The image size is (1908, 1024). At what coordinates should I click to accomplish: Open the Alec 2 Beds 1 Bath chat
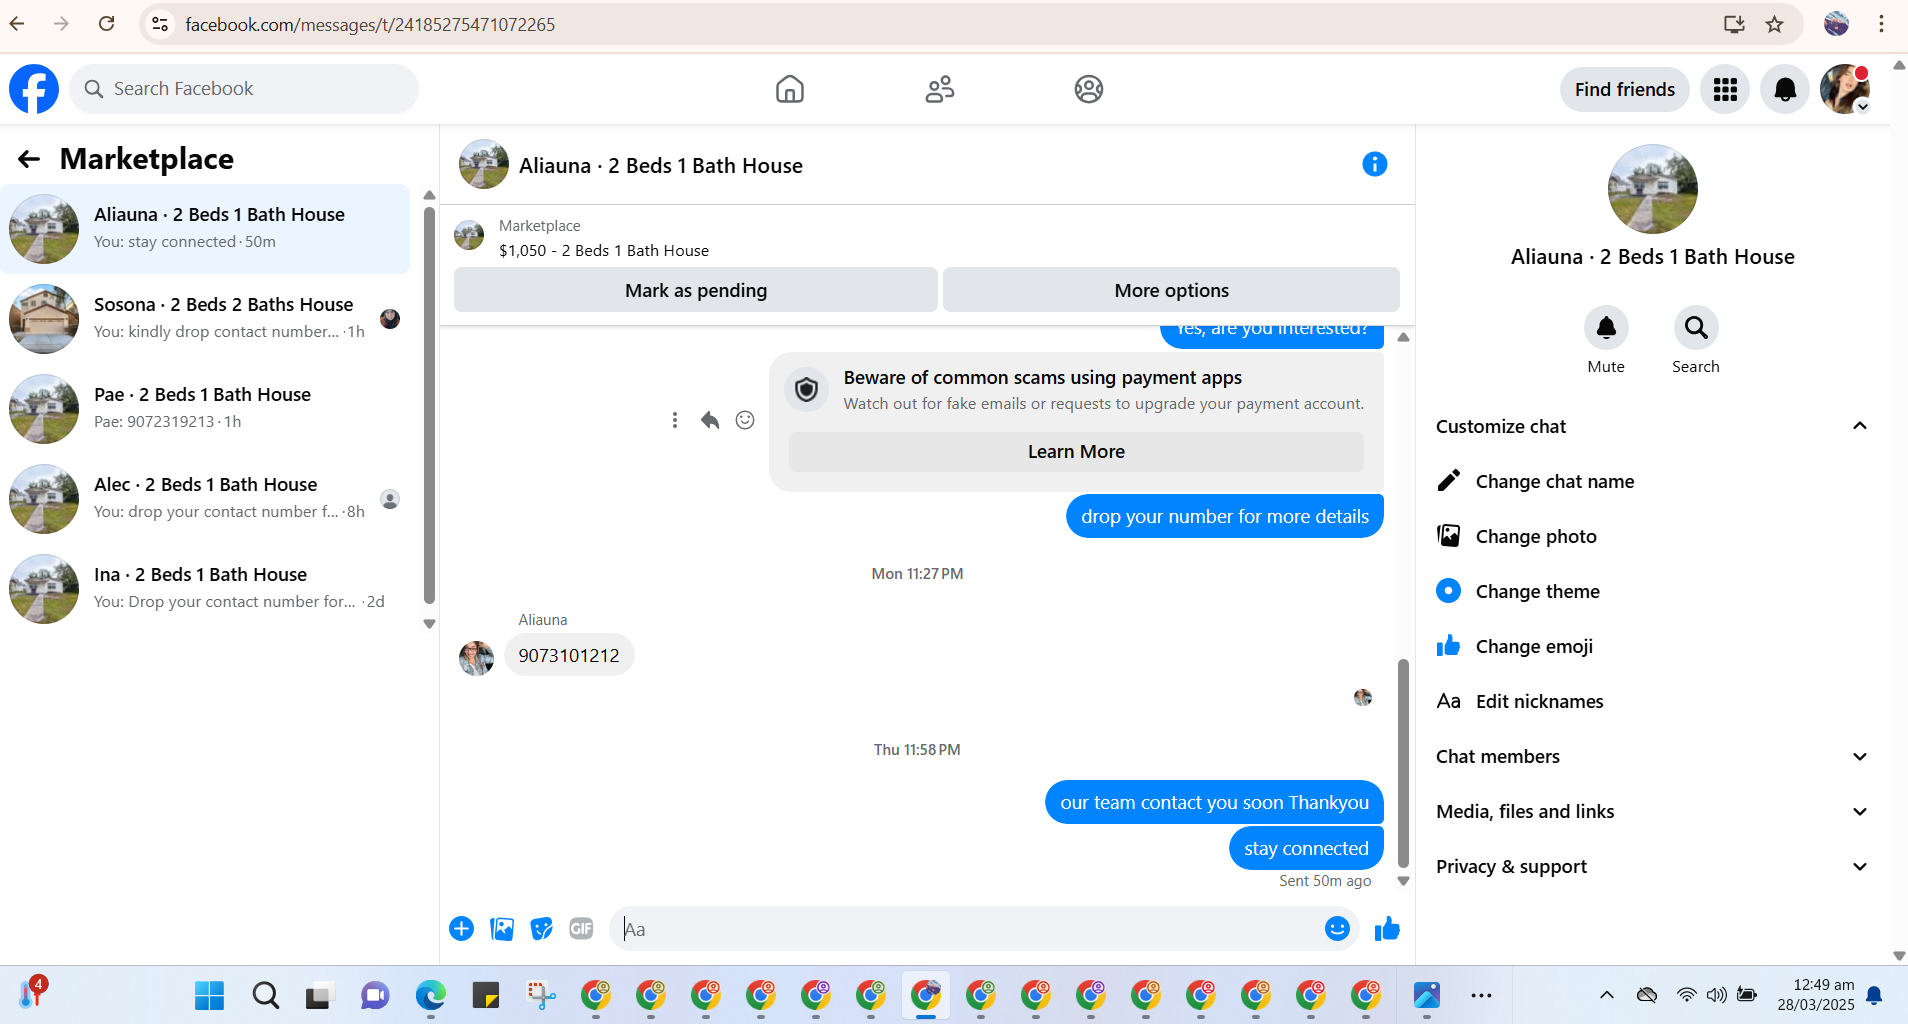(205, 499)
